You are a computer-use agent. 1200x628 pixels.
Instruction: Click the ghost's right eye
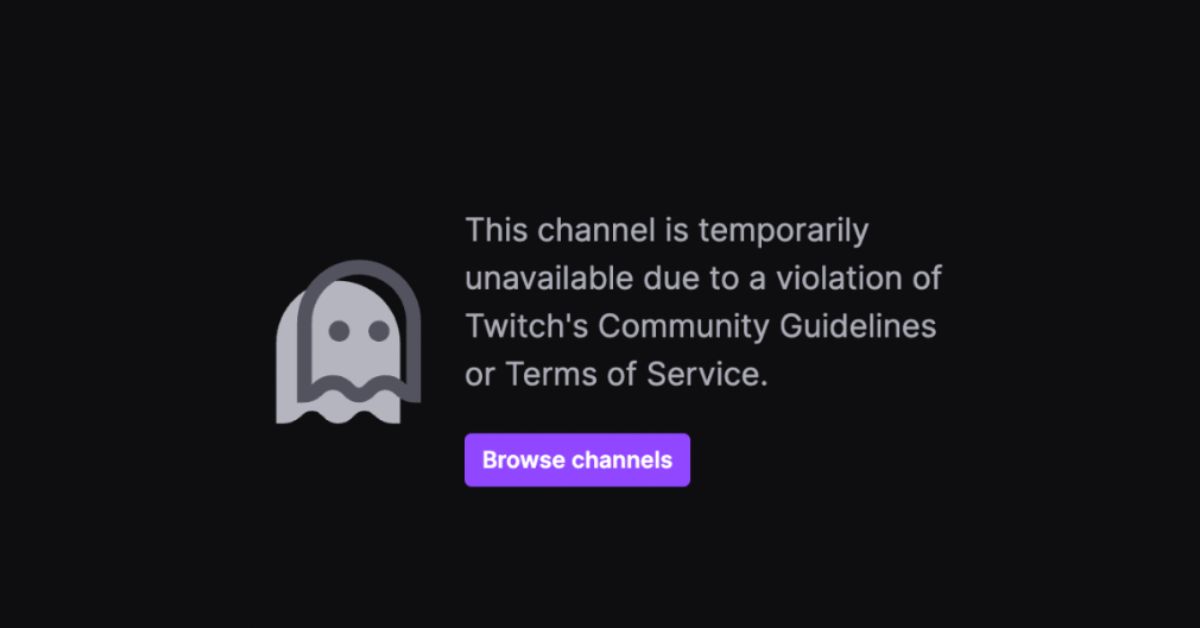pos(379,330)
